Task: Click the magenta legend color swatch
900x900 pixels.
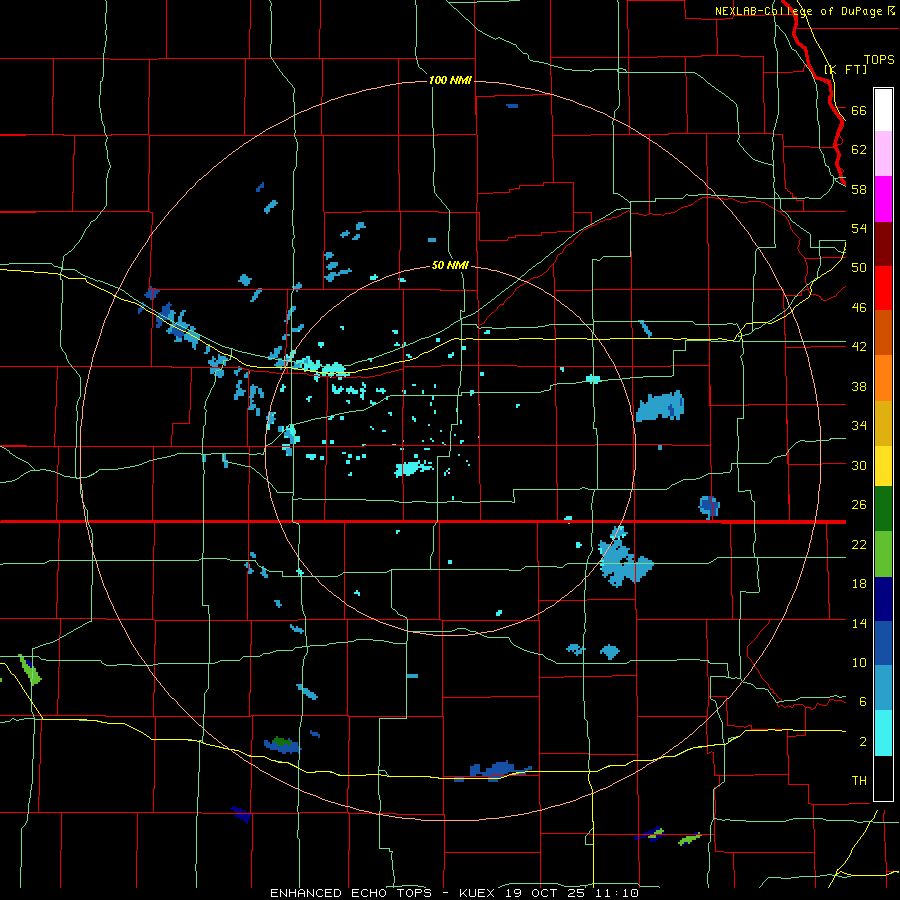Action: pyautogui.click(x=883, y=199)
